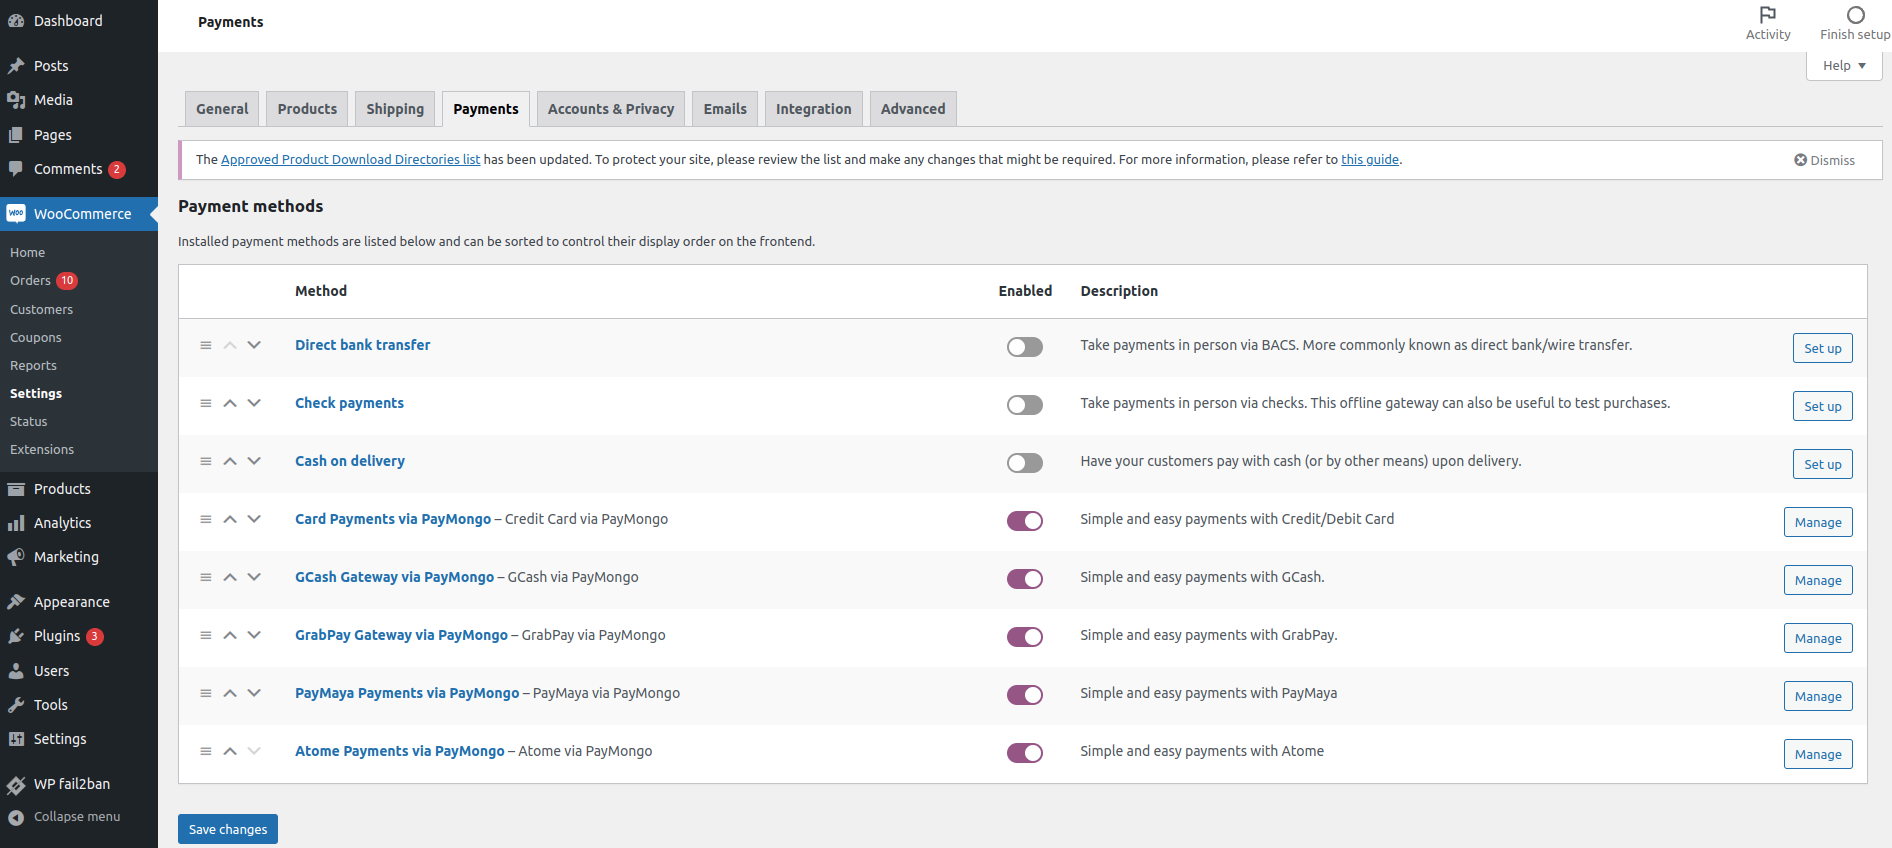Switch to the General tab
The width and height of the screenshot is (1892, 848).
point(222,109)
